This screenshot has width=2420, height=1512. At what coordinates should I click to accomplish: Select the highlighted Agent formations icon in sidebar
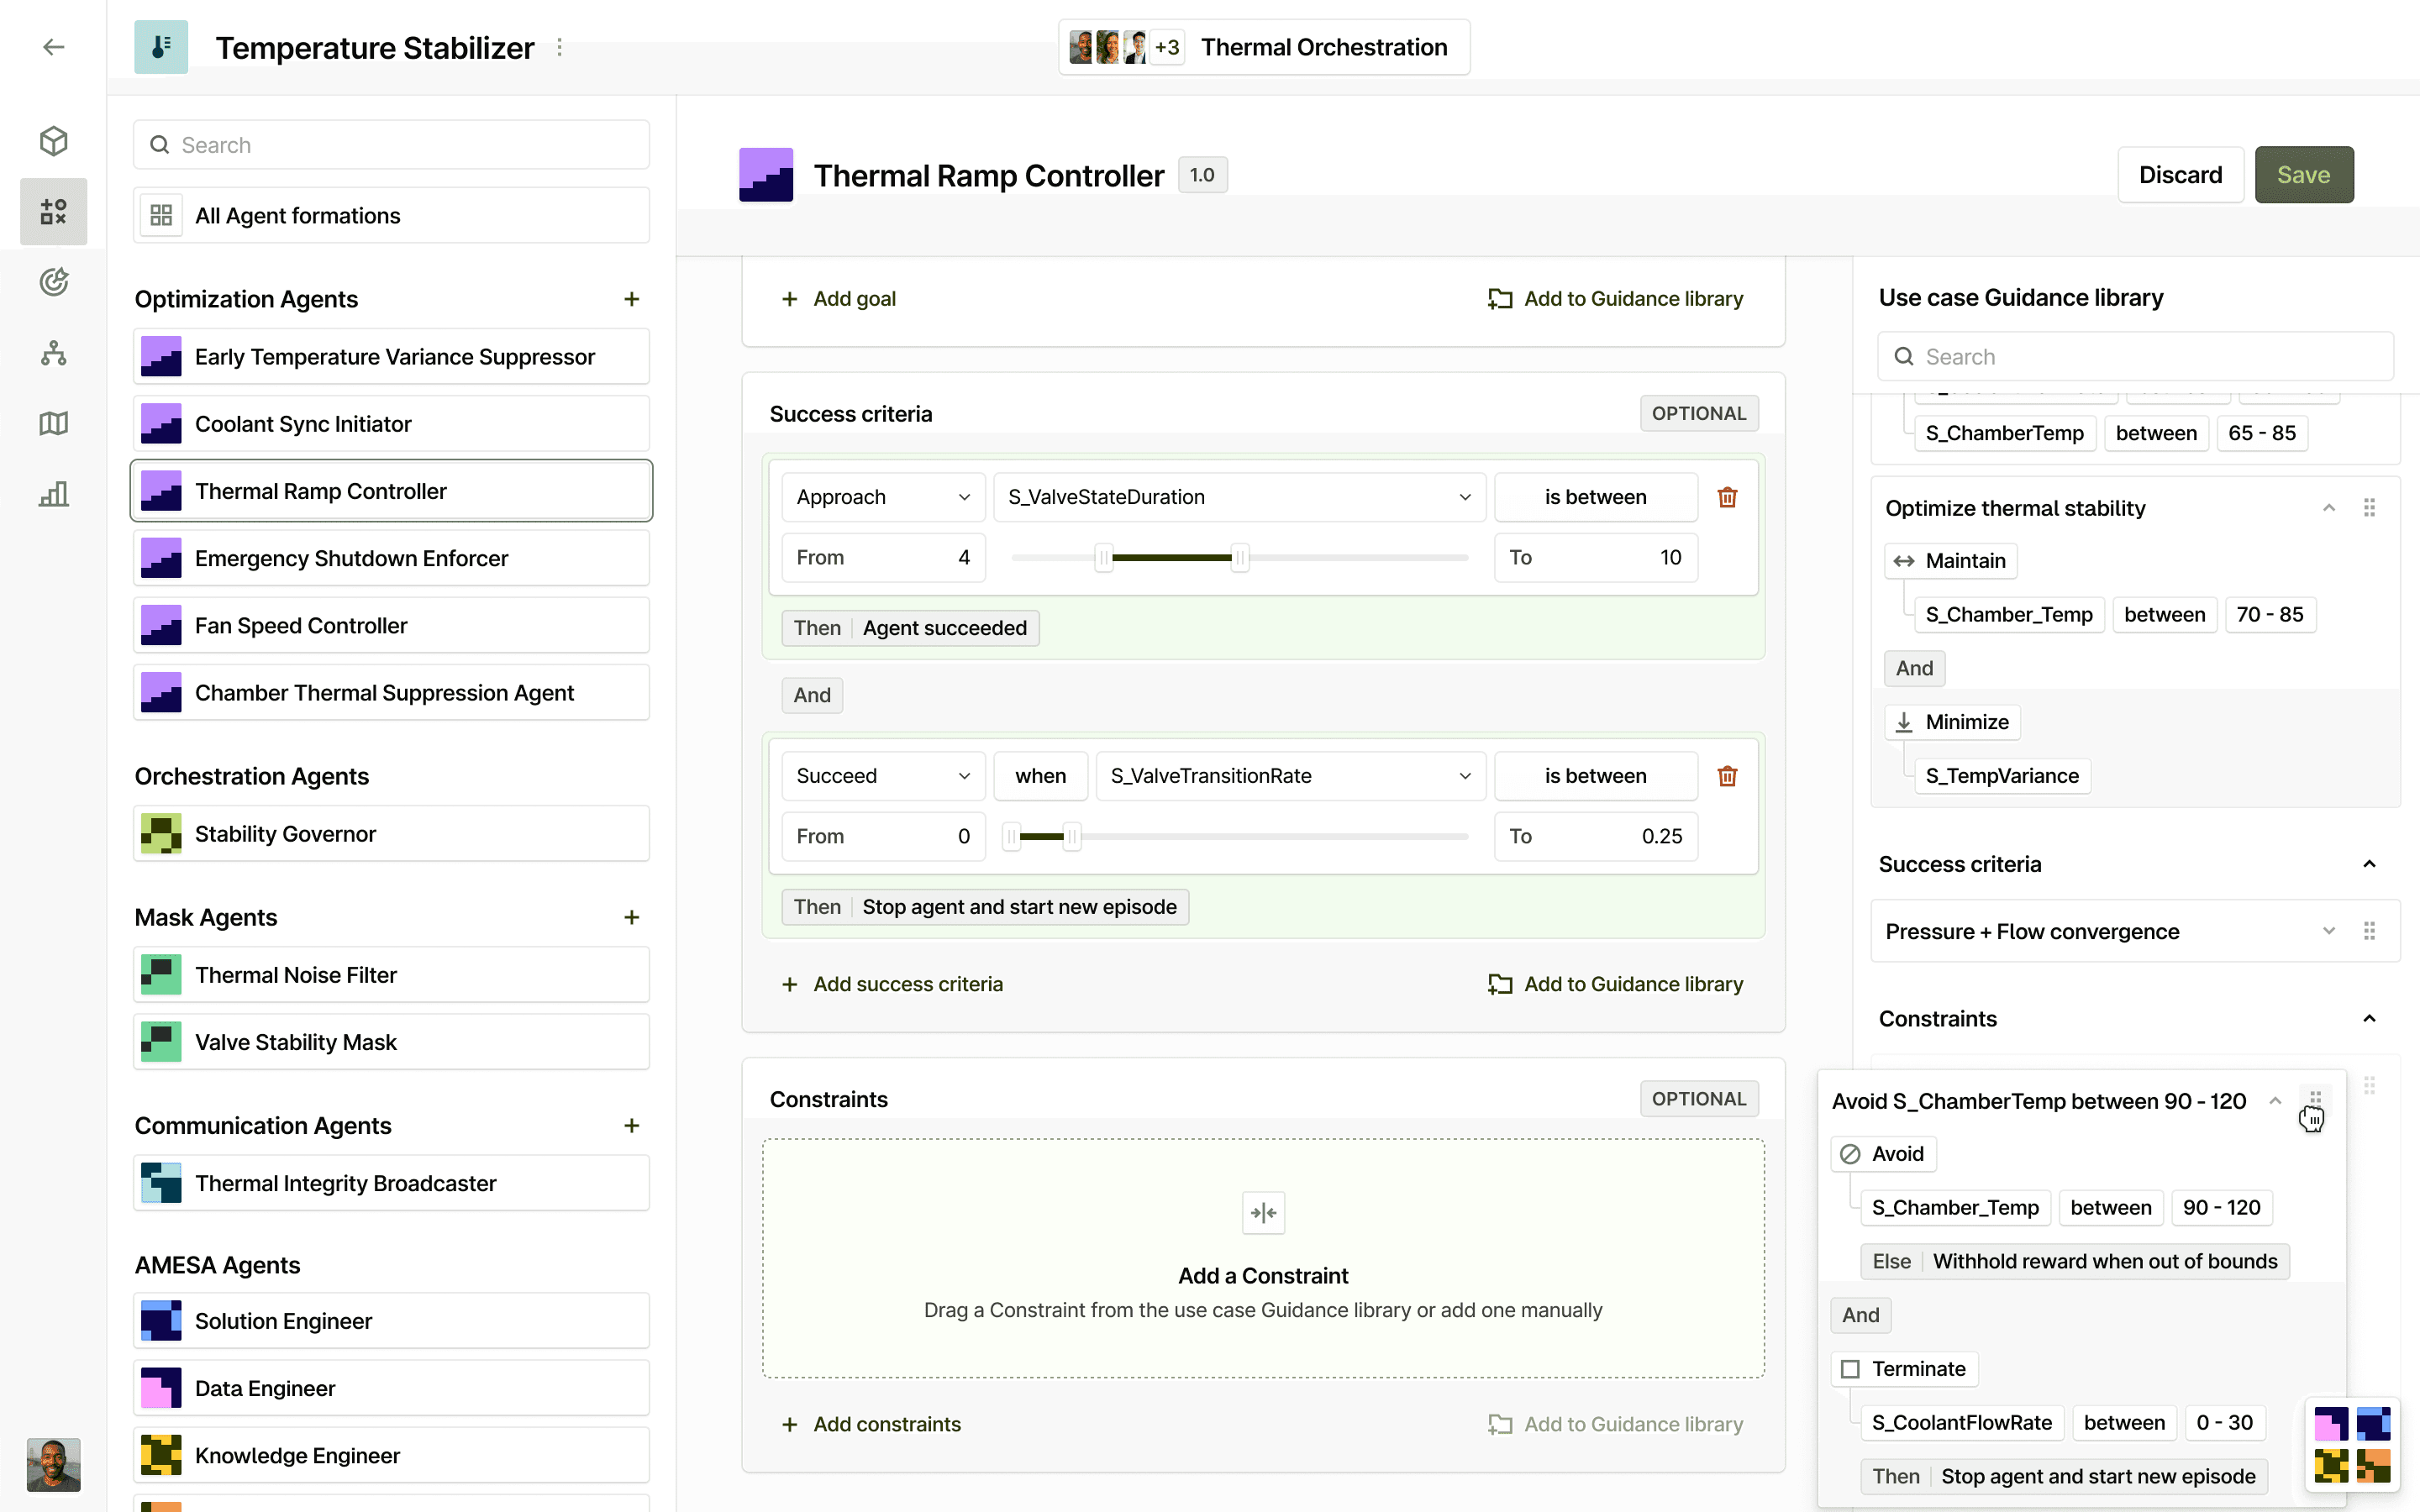tap(53, 211)
